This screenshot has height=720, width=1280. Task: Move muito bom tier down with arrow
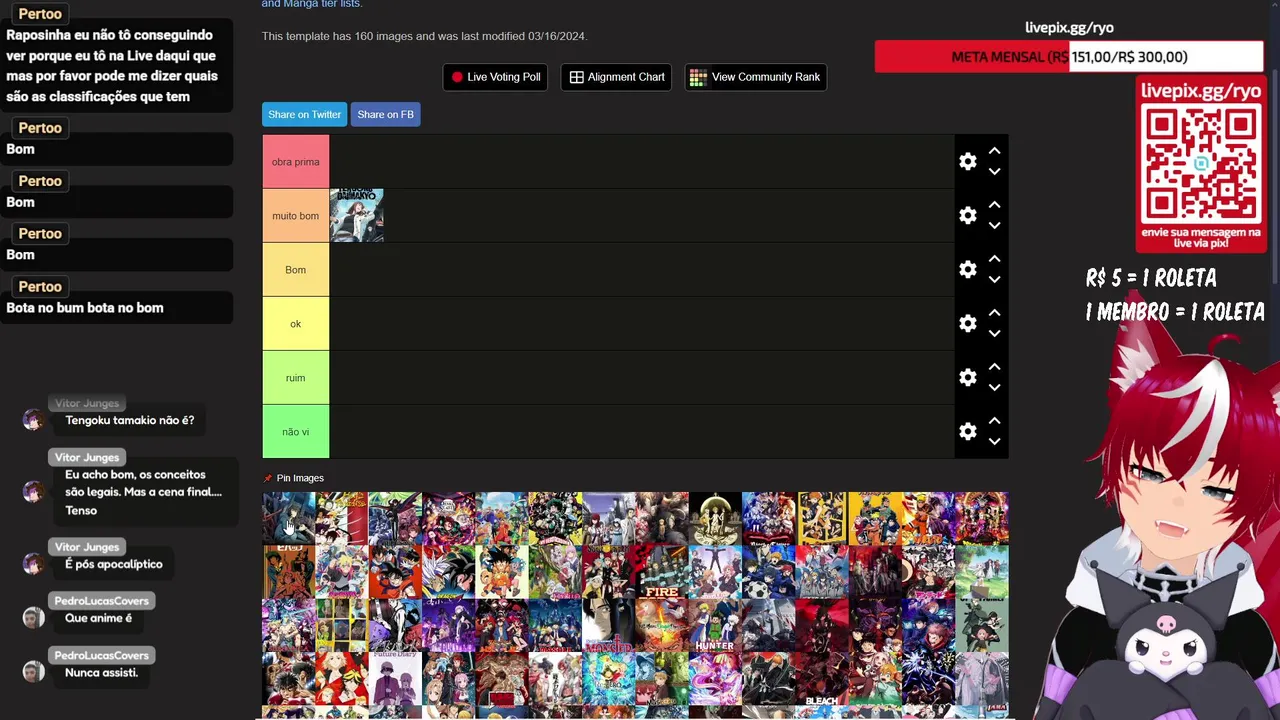coord(994,225)
